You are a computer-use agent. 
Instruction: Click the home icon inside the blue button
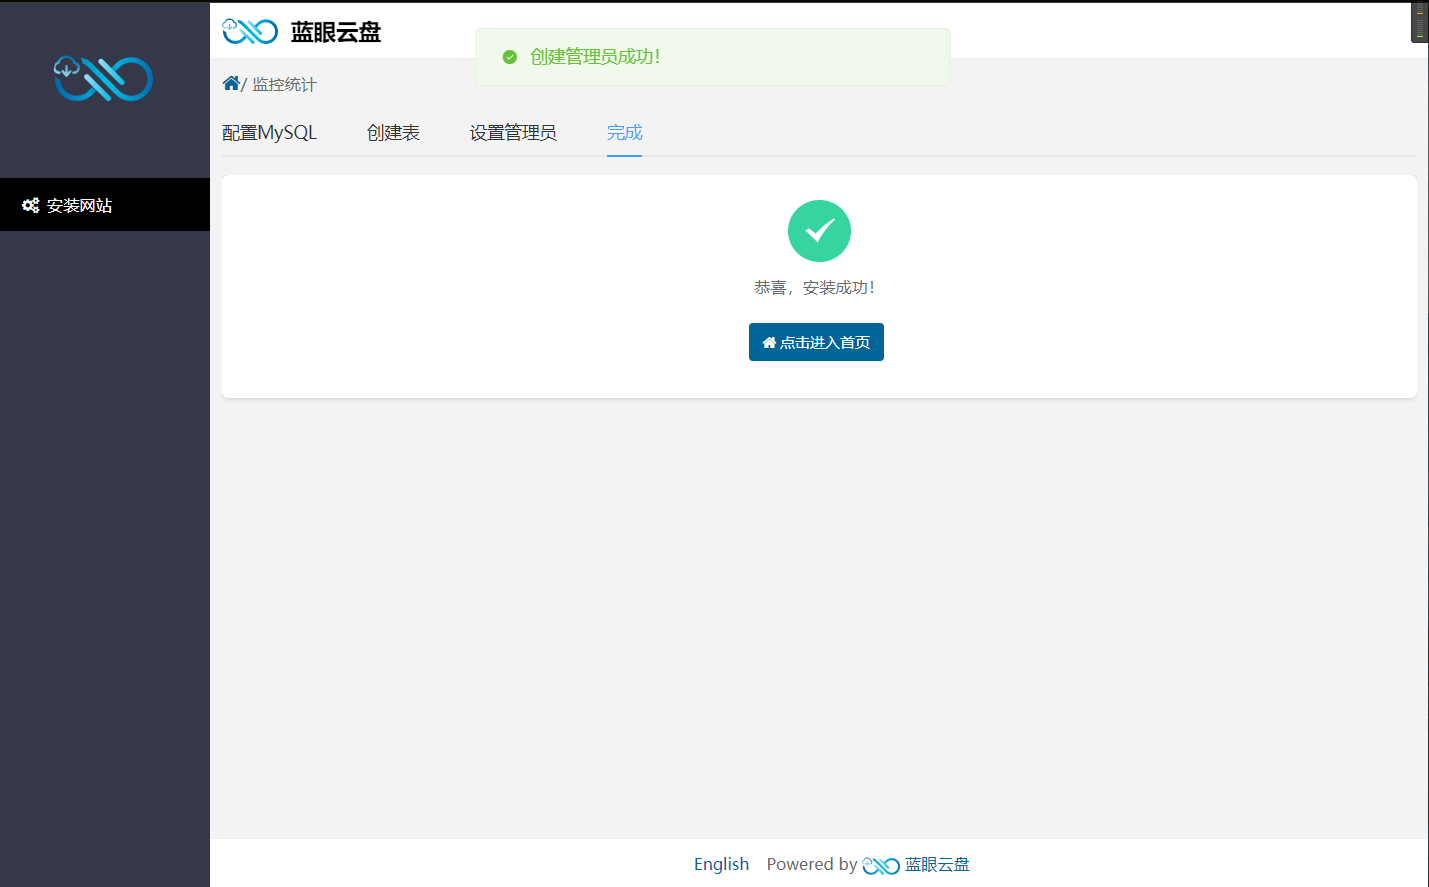770,341
